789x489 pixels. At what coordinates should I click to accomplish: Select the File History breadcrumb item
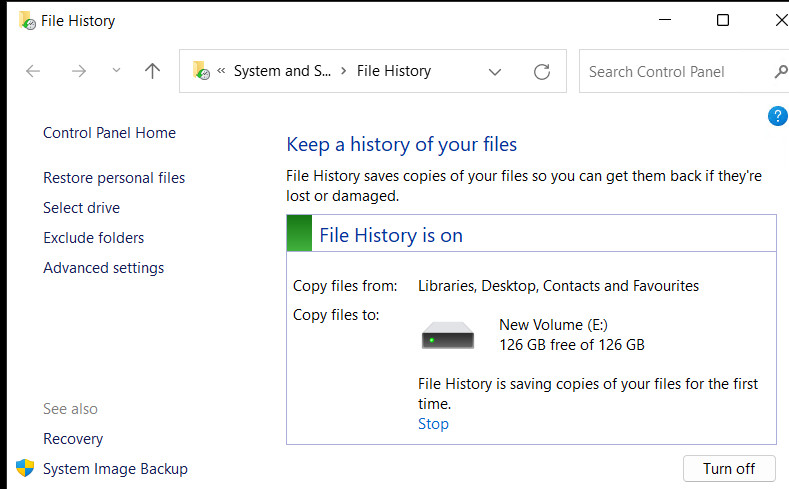click(394, 71)
